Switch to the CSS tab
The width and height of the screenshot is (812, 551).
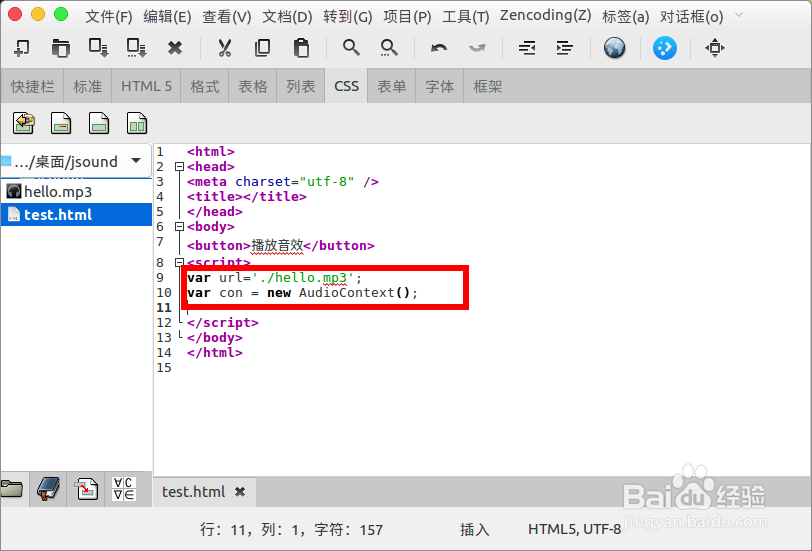click(x=346, y=86)
